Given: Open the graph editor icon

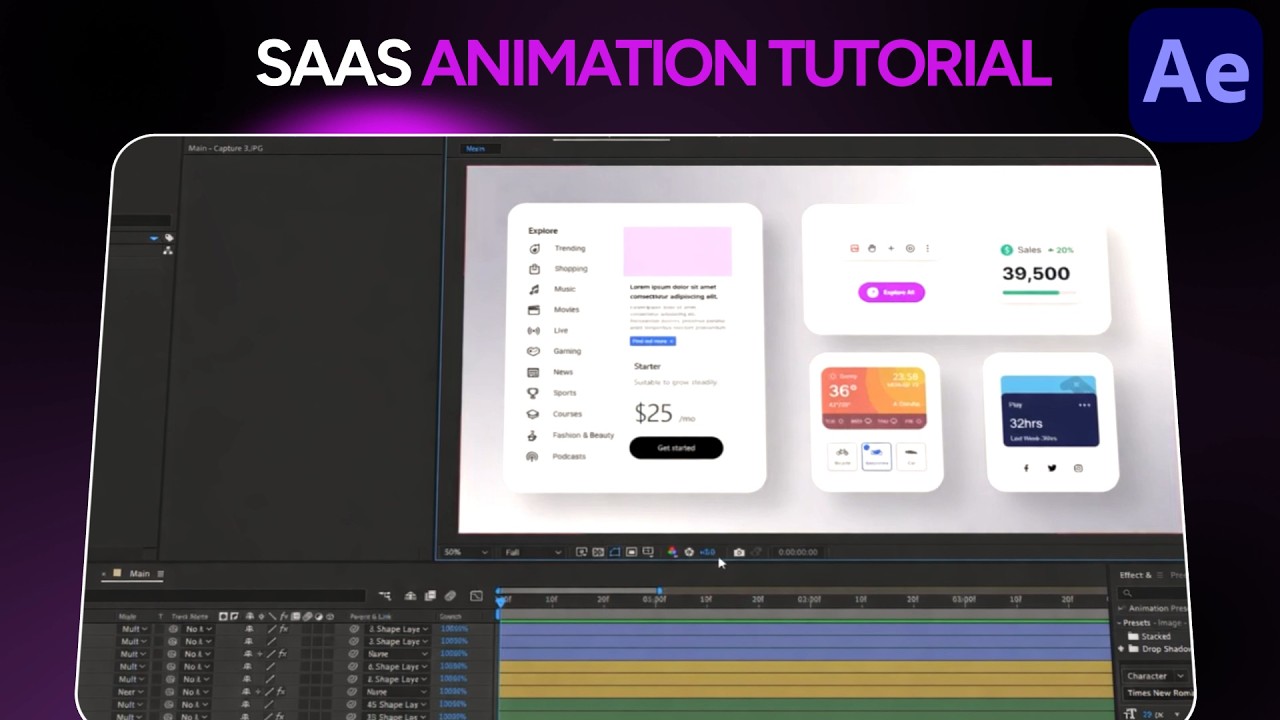Looking at the screenshot, I should tap(476, 596).
